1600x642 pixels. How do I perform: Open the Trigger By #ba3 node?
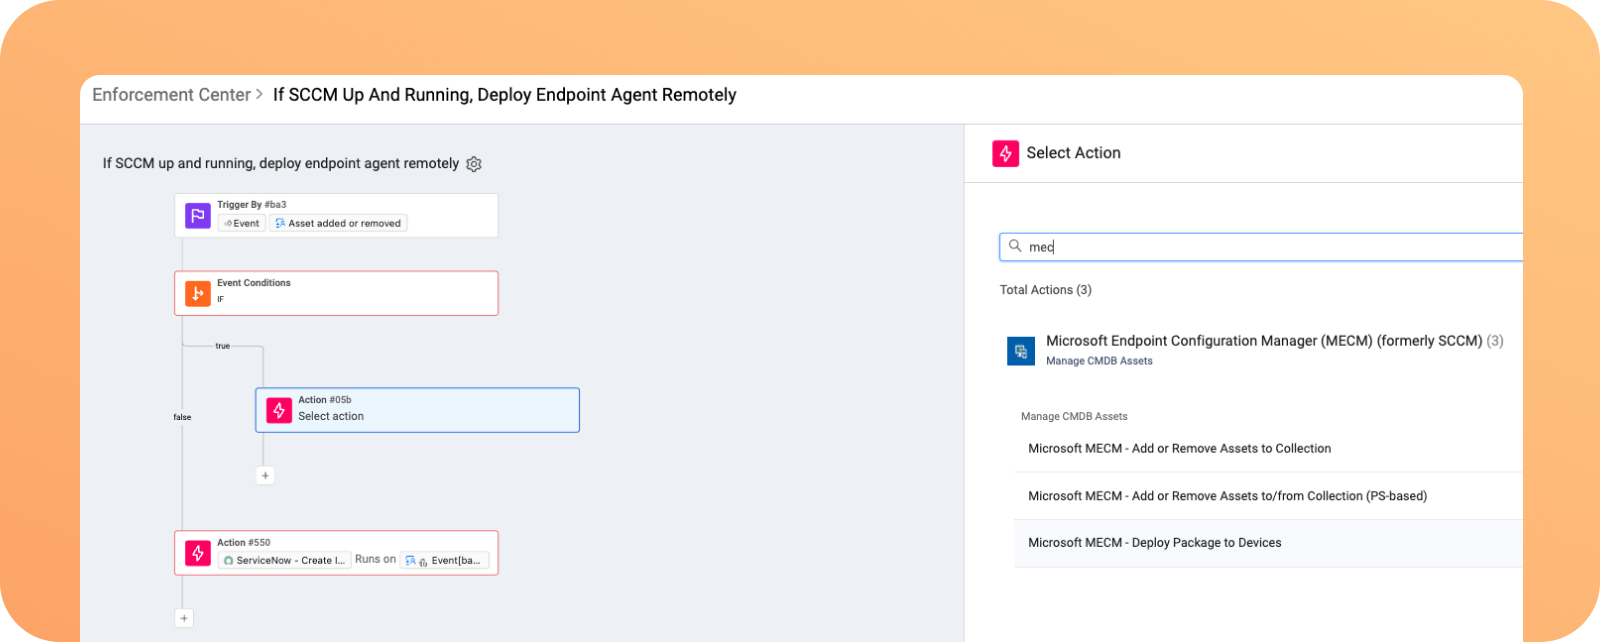(x=336, y=215)
